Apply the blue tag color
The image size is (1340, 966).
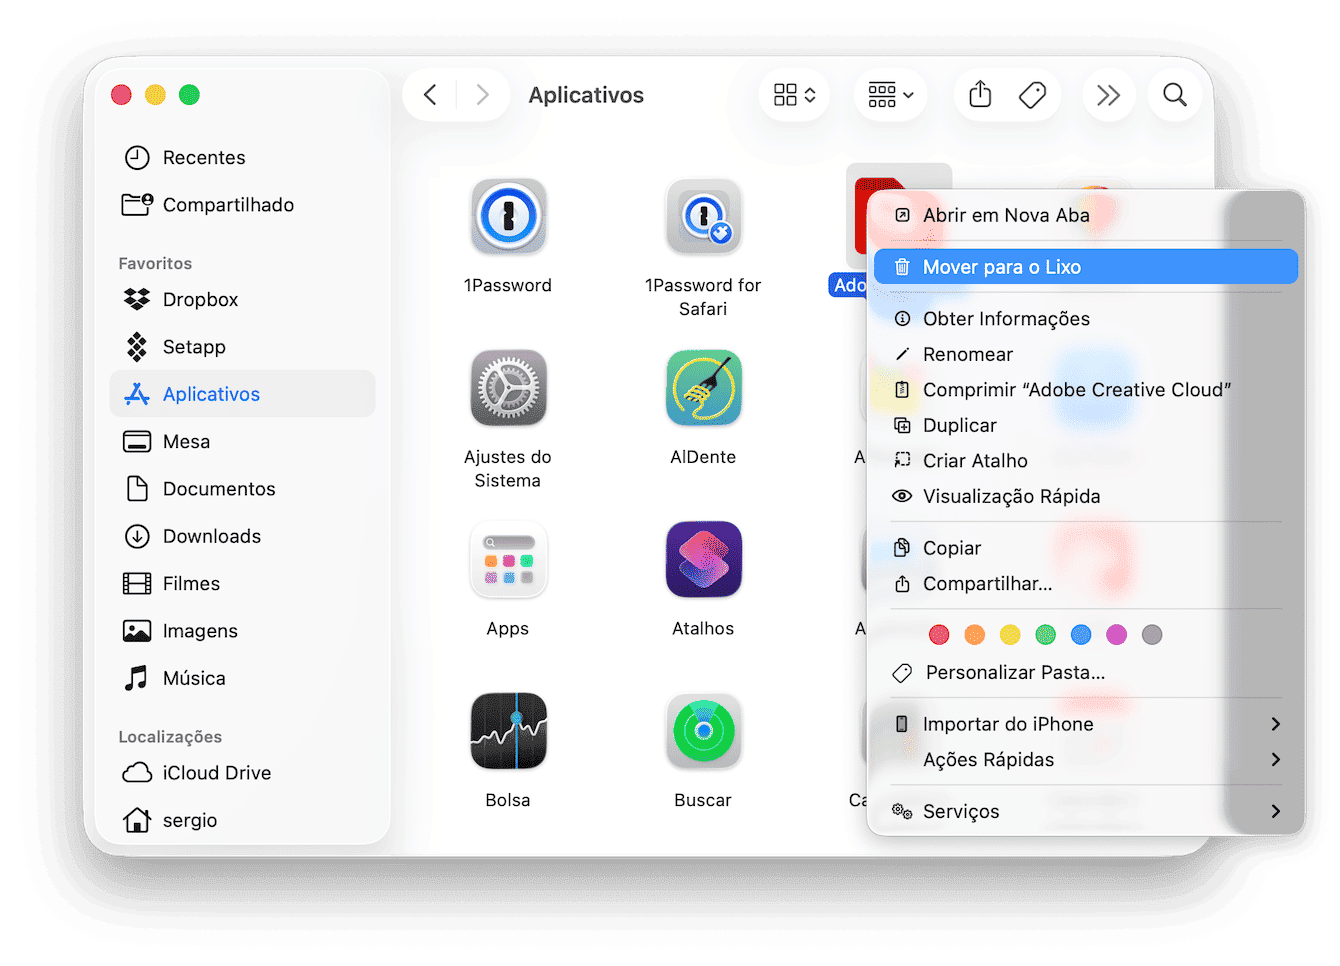click(1081, 635)
